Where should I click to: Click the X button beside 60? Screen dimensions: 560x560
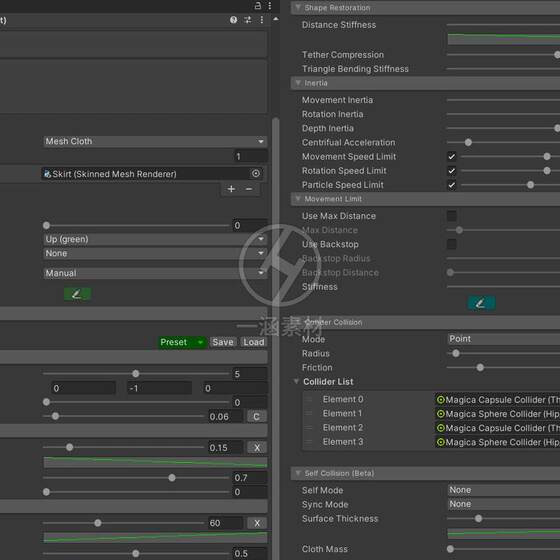point(257,523)
